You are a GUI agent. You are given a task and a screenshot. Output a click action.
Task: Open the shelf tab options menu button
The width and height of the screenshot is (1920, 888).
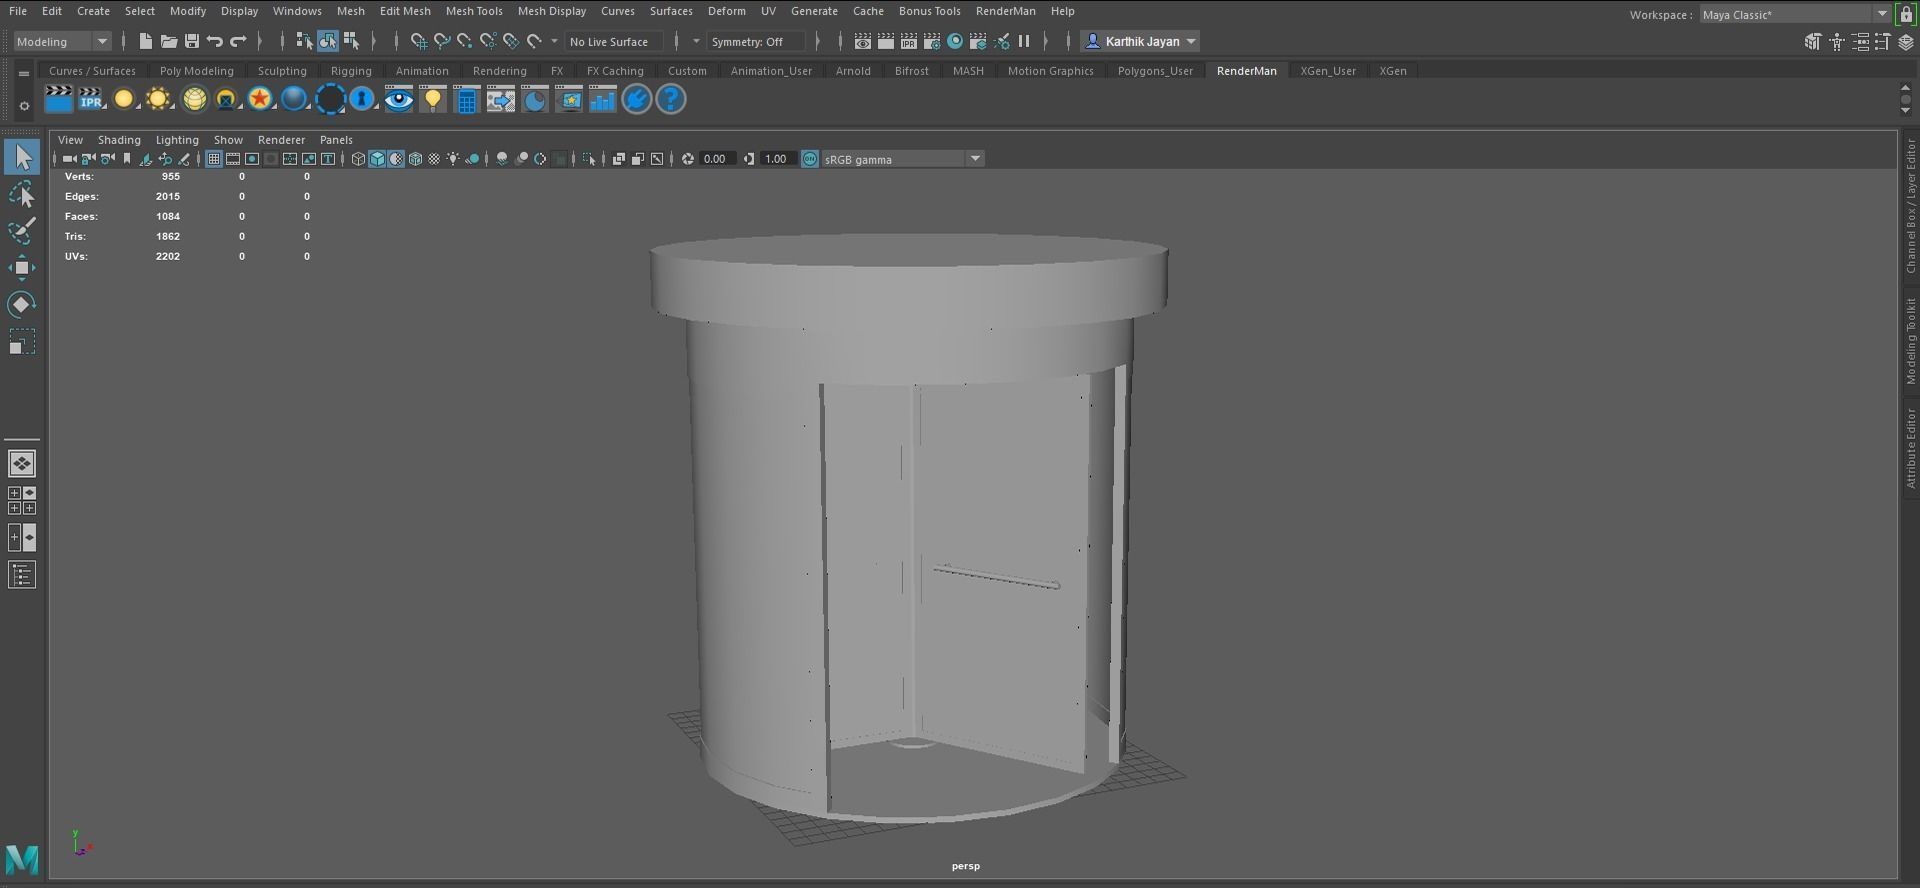[x=23, y=73]
